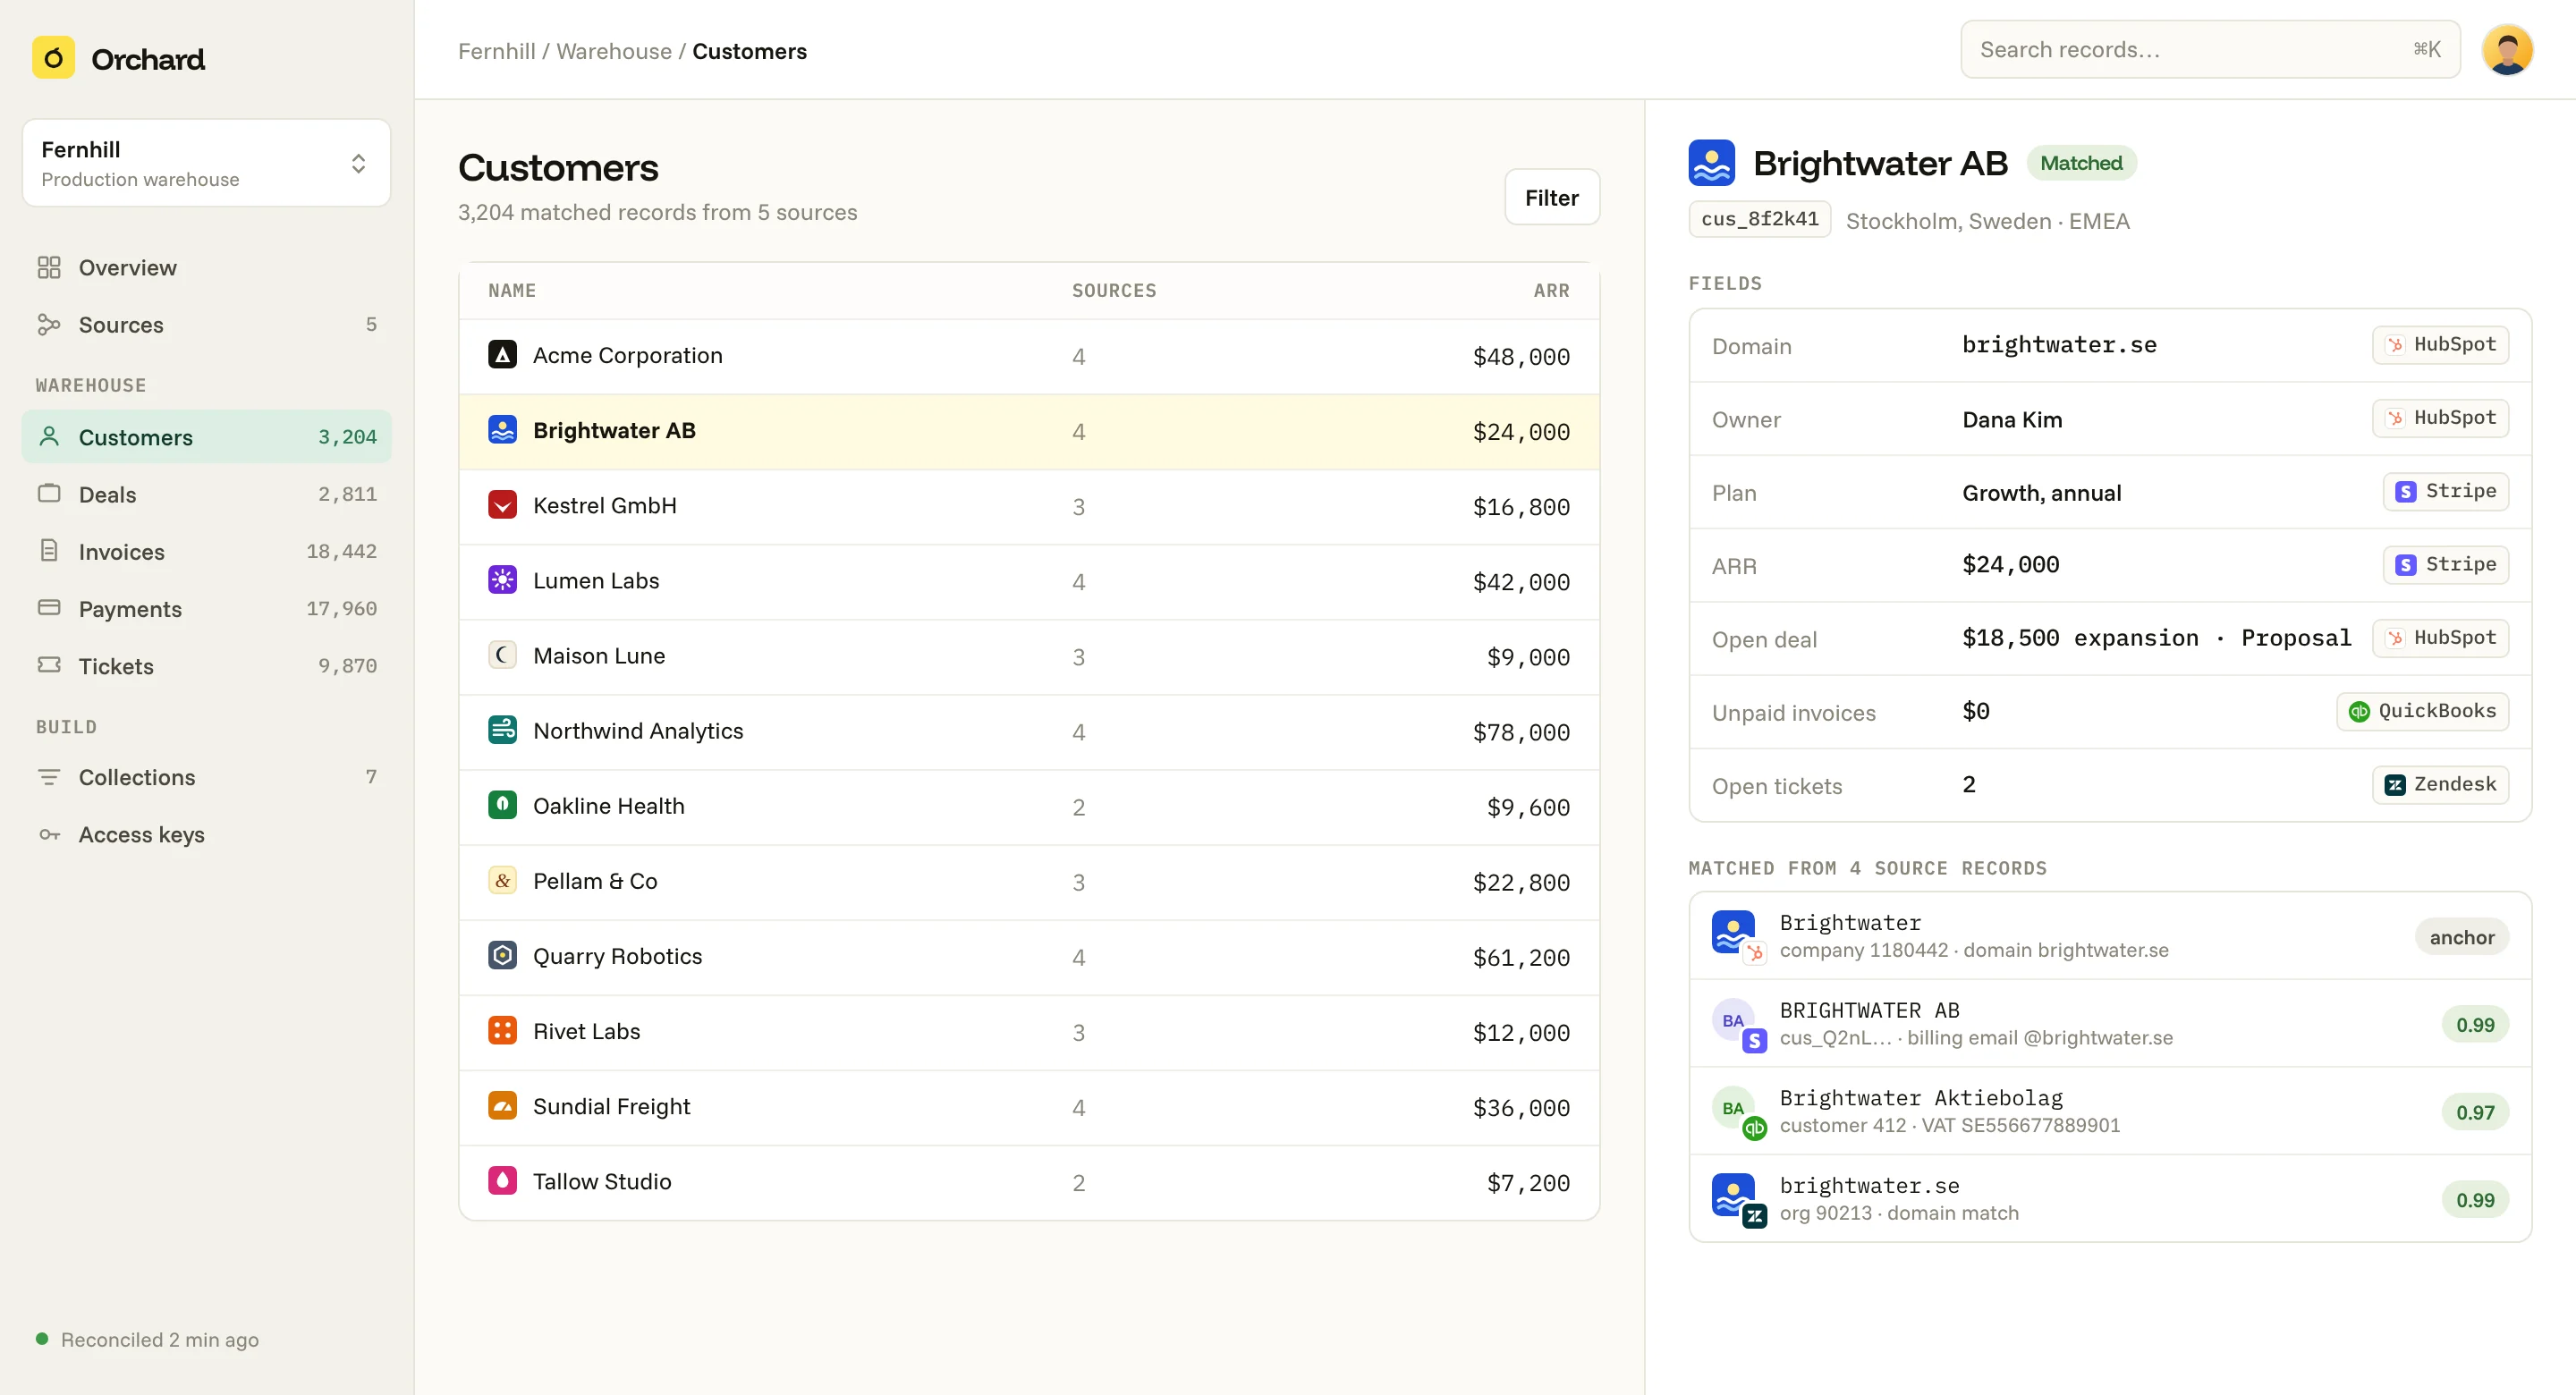Select the Sundial Freight row

point(1029,1107)
